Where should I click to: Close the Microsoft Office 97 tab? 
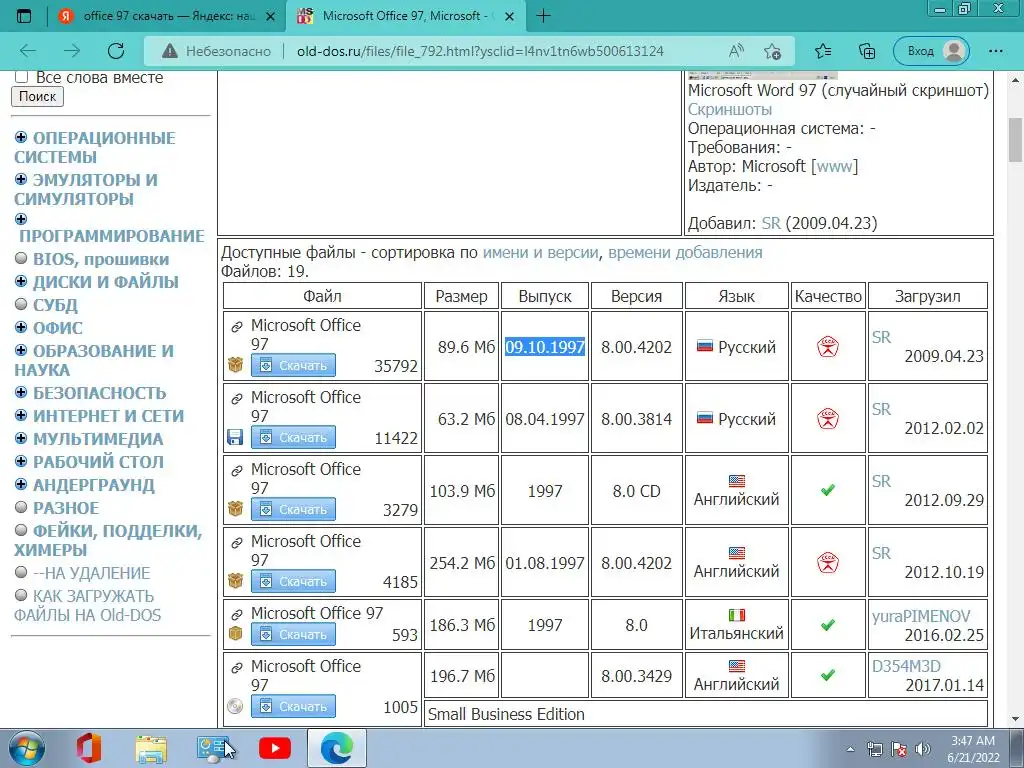(x=510, y=16)
